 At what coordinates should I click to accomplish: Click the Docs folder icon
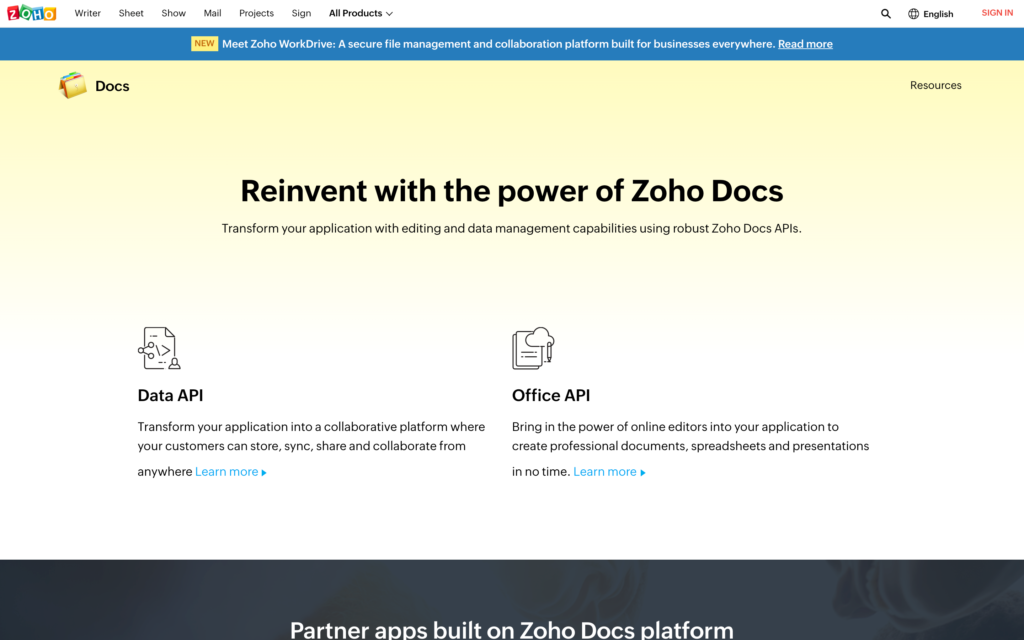(x=71, y=86)
